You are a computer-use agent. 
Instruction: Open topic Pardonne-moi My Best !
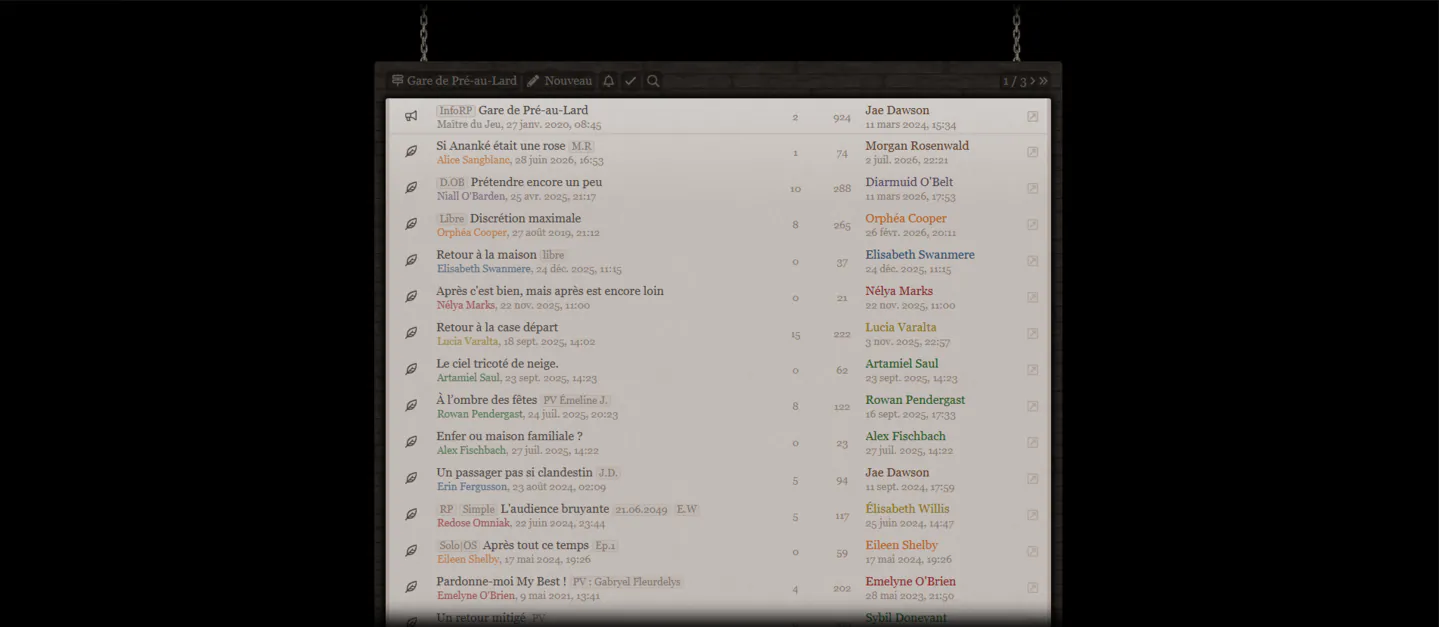click(501, 581)
